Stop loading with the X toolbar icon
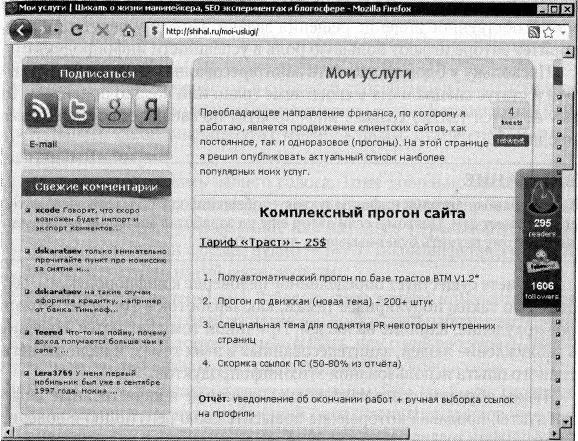This screenshot has width=578, height=441. click(103, 31)
